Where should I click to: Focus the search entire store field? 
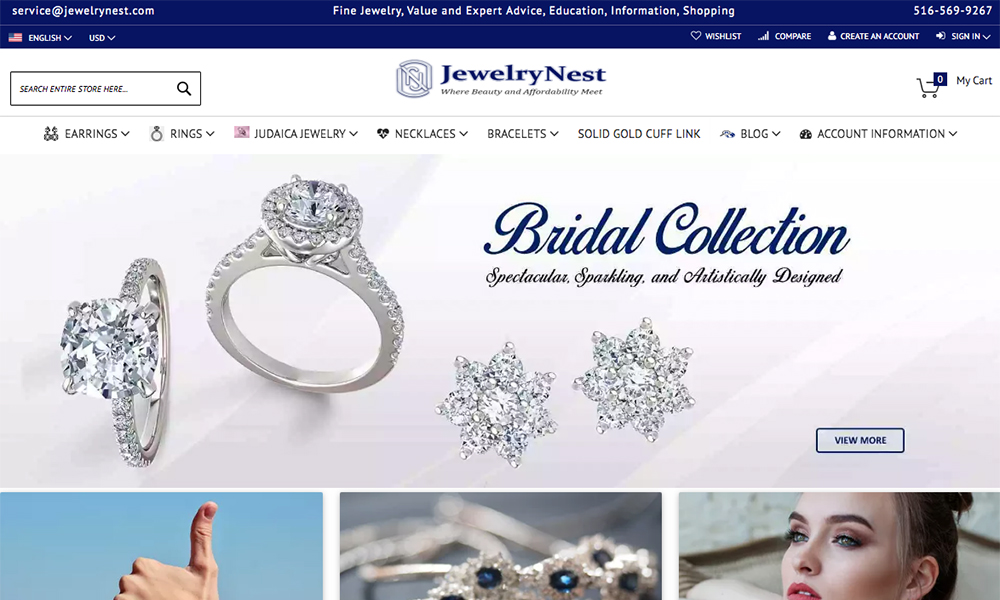(92, 89)
